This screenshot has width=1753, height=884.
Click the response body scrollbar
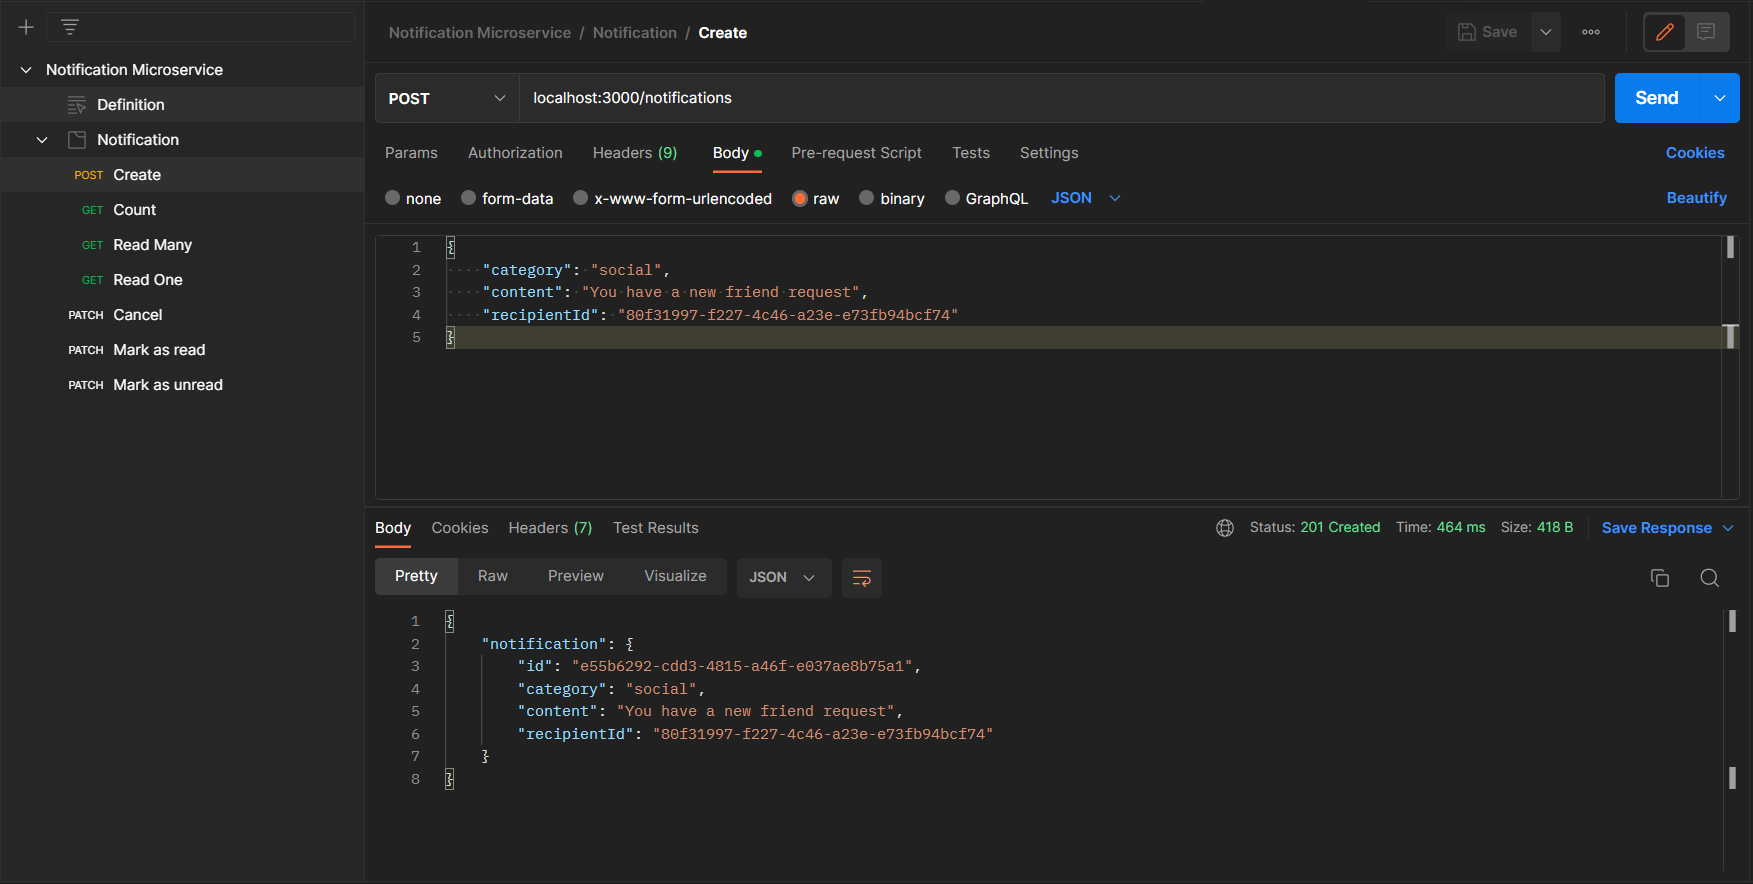[x=1732, y=621]
